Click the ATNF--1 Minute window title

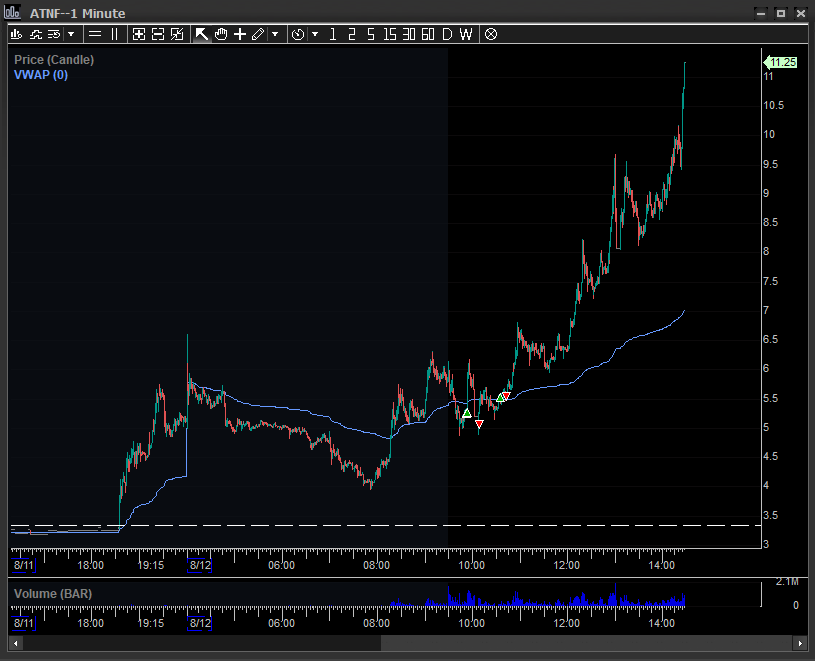pyautogui.click(x=77, y=13)
